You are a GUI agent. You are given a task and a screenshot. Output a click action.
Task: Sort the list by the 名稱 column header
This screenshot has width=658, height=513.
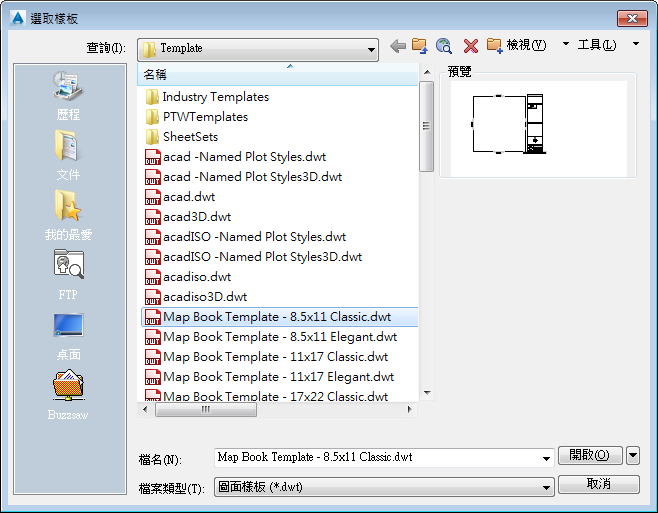coord(277,75)
